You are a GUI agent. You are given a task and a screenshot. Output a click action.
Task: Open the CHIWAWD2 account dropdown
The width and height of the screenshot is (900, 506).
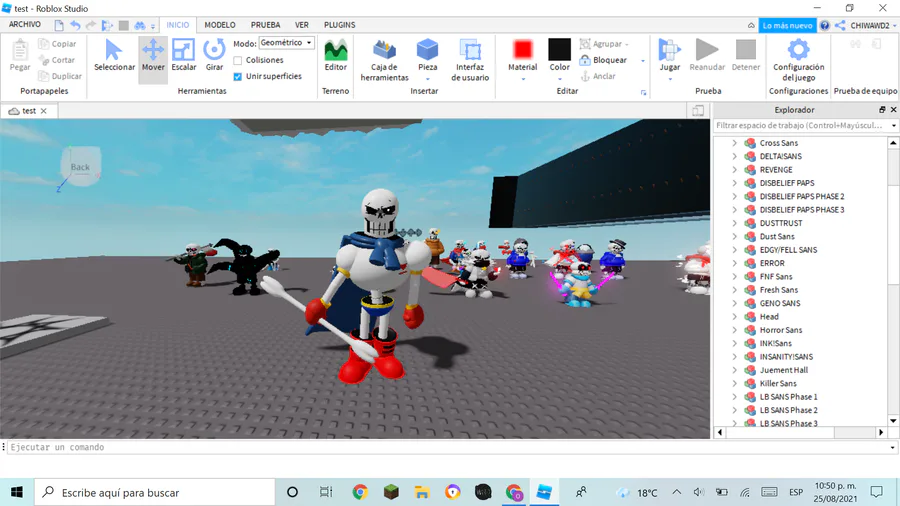873,25
